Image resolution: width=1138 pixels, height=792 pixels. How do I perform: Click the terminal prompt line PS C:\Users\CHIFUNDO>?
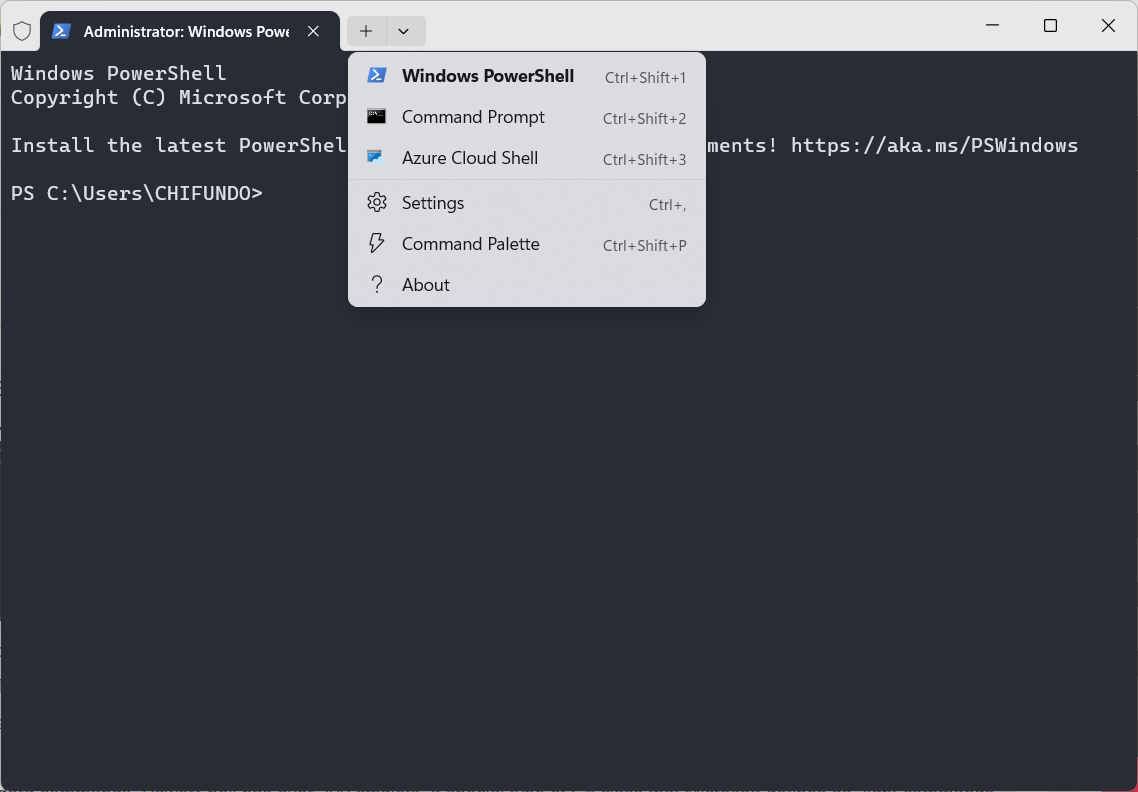[137, 193]
